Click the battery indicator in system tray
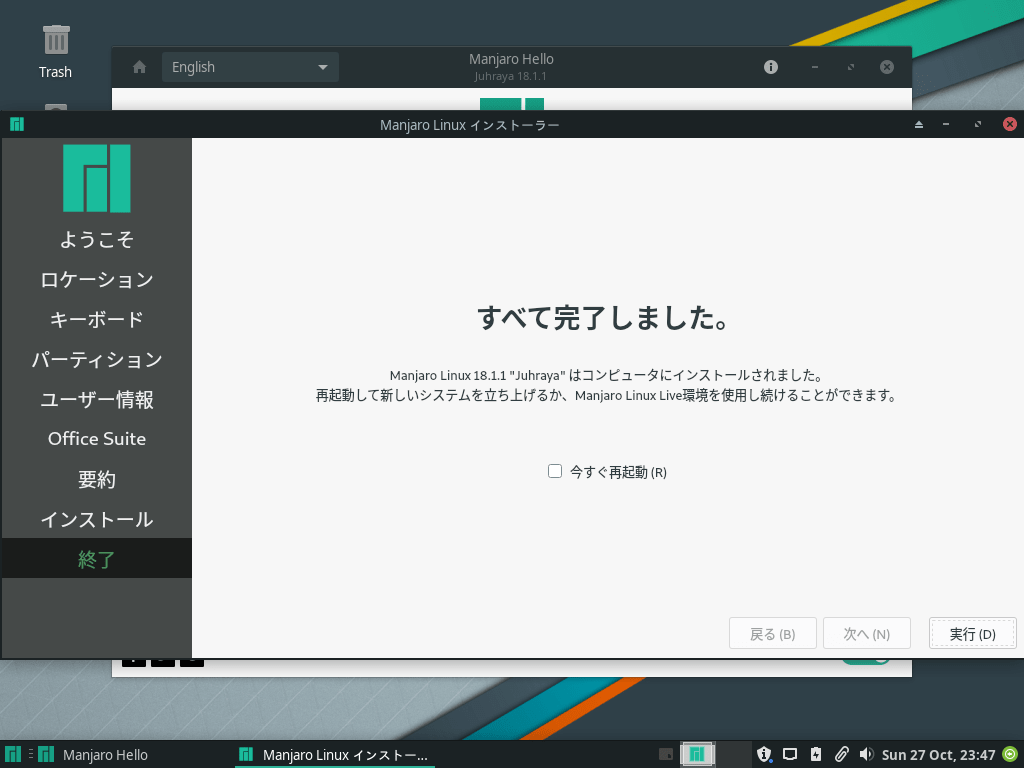The height and width of the screenshot is (768, 1024). pos(815,754)
